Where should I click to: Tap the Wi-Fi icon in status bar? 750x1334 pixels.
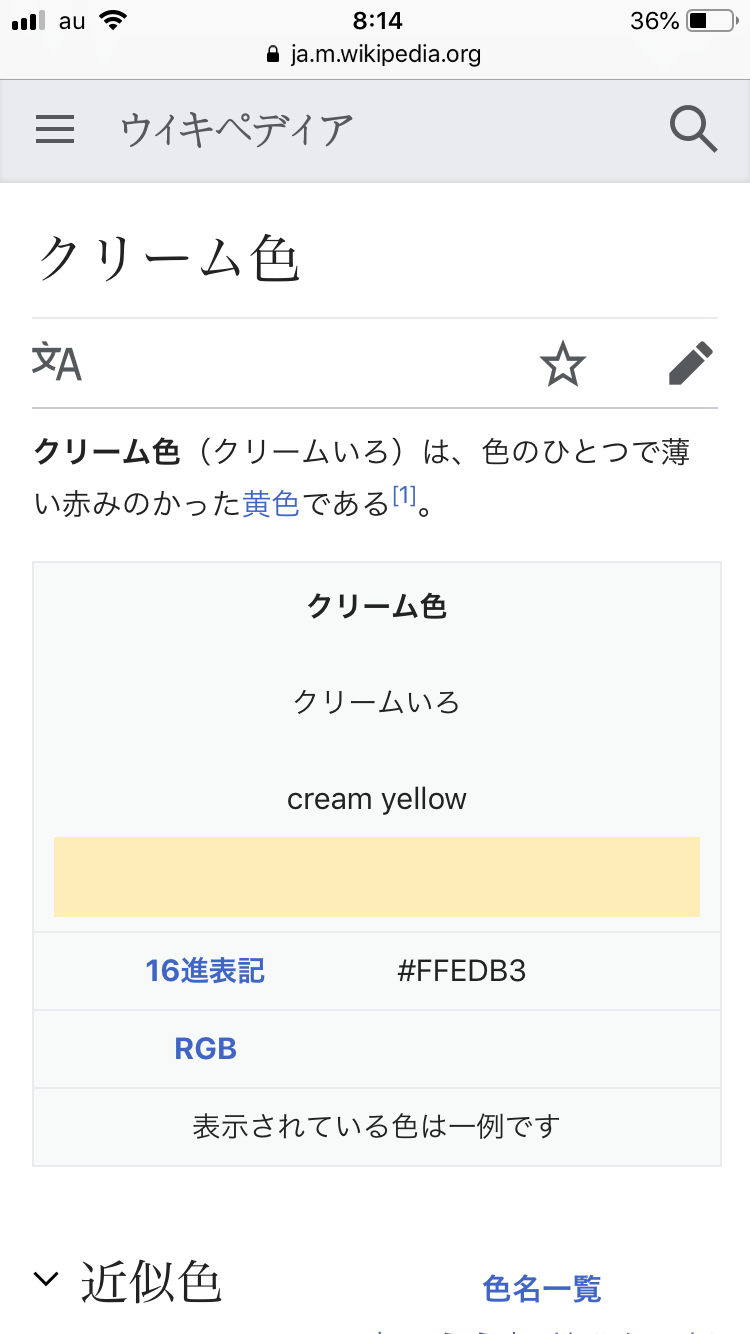(114, 21)
